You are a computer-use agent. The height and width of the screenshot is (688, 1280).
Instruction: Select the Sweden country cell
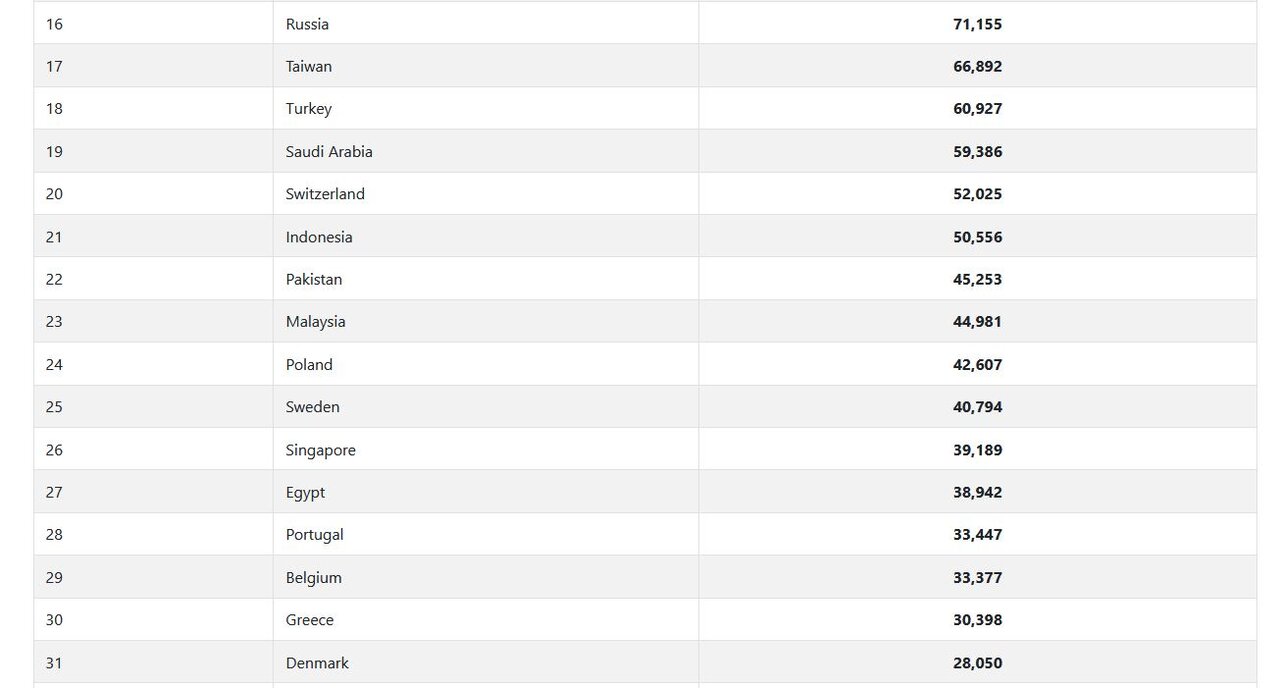[x=312, y=407]
